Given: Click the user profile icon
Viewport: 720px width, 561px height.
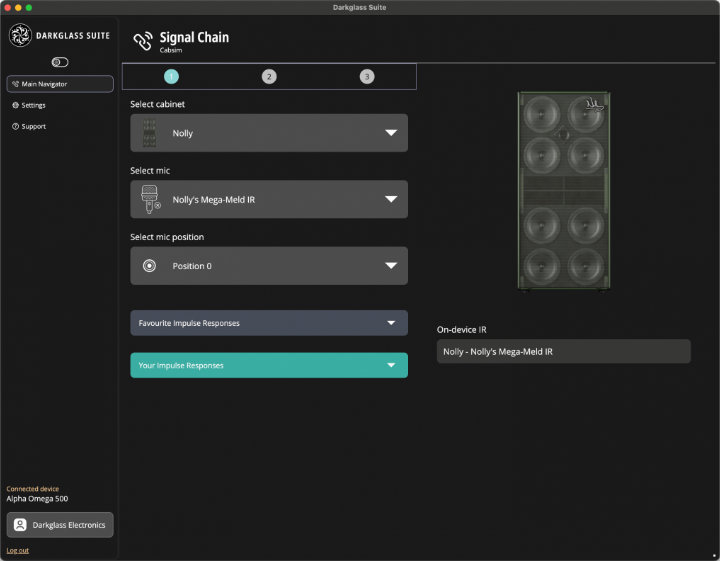Looking at the screenshot, I should pos(20,525).
